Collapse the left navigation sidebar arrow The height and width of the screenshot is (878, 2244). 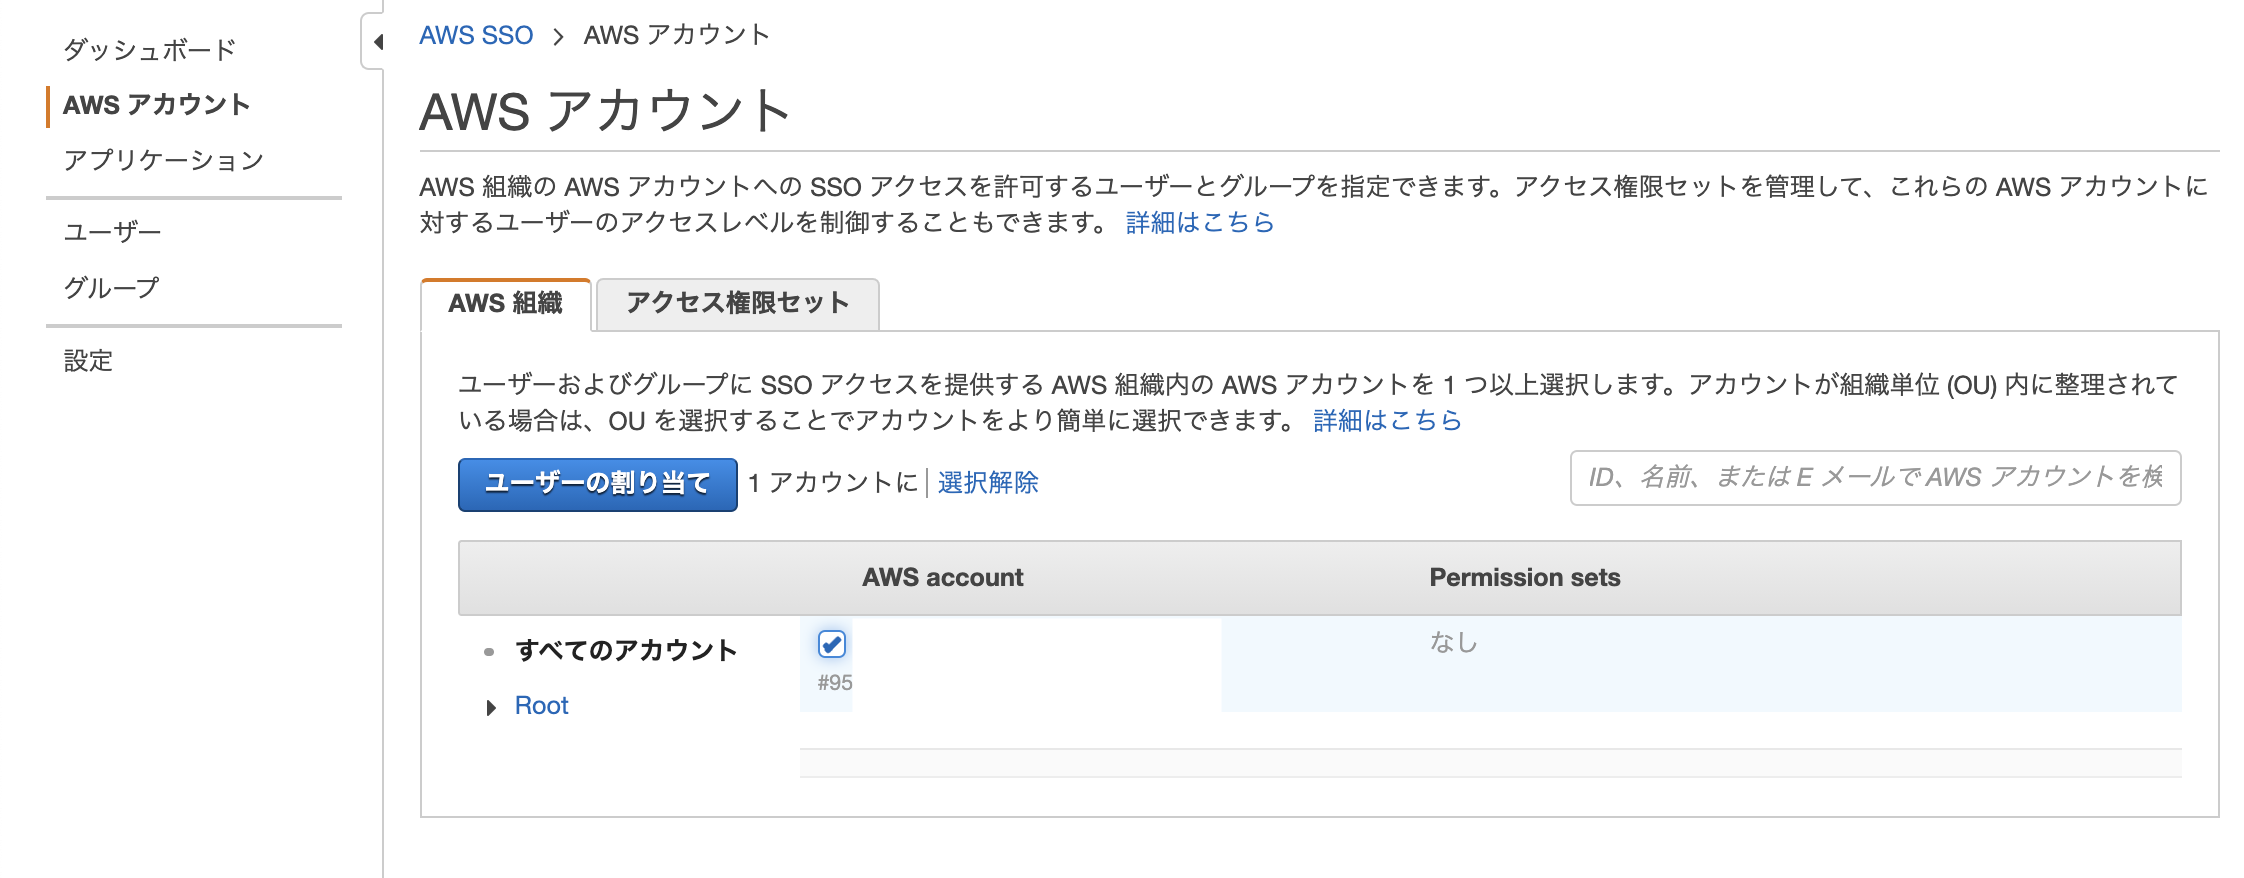(x=377, y=42)
